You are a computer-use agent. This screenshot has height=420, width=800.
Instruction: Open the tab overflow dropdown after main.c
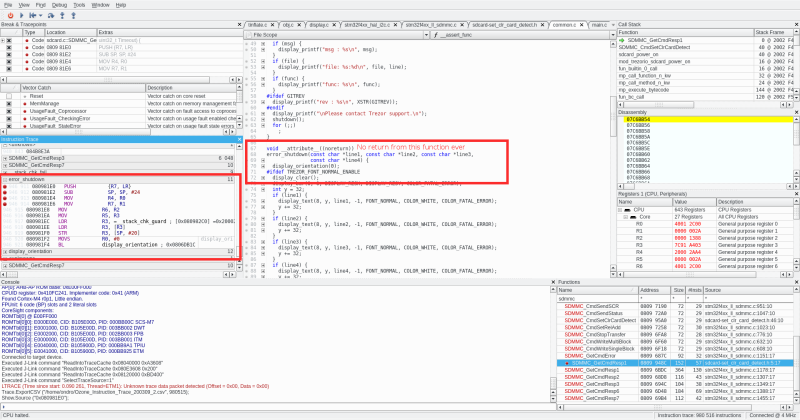pos(613,24)
